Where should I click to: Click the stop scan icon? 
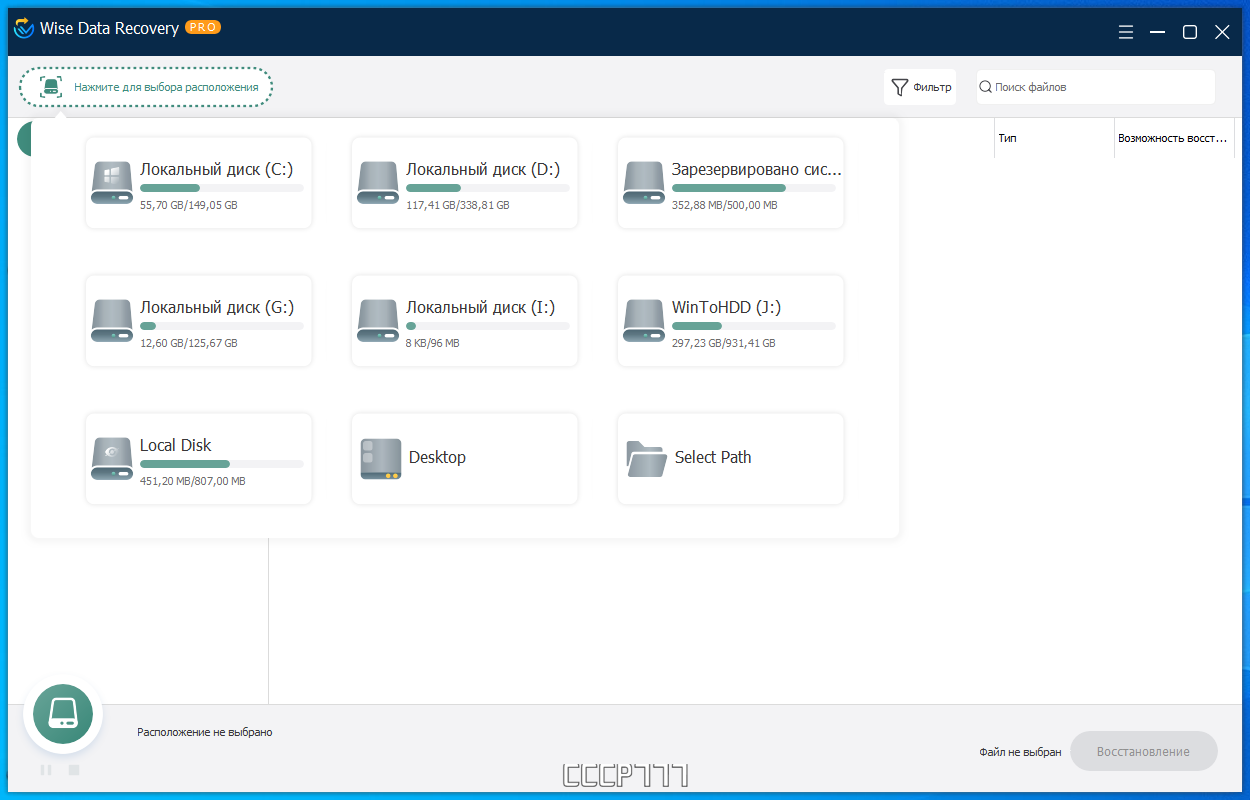click(74, 770)
